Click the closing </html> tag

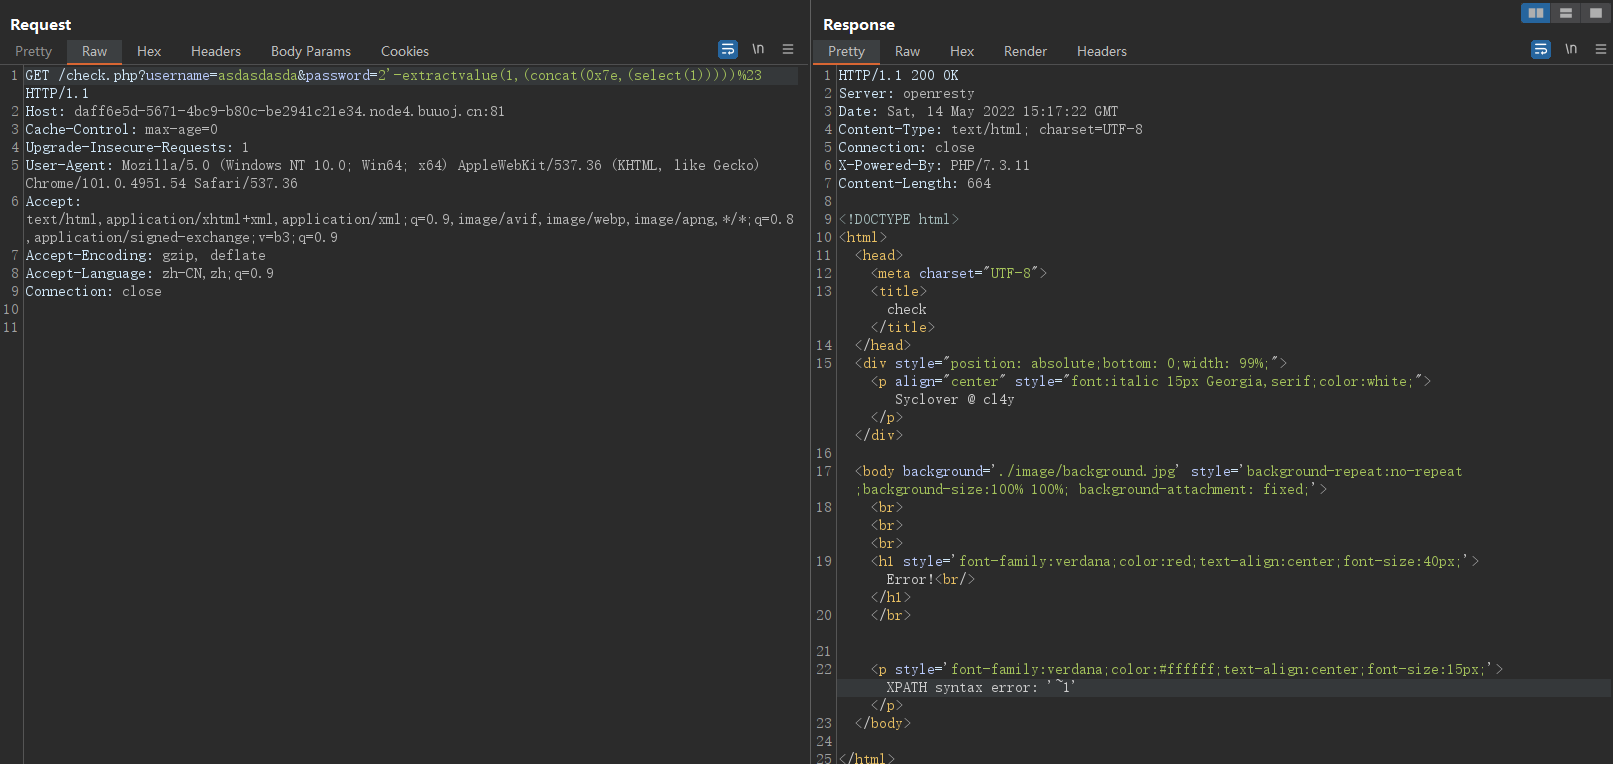pyautogui.click(x=866, y=758)
